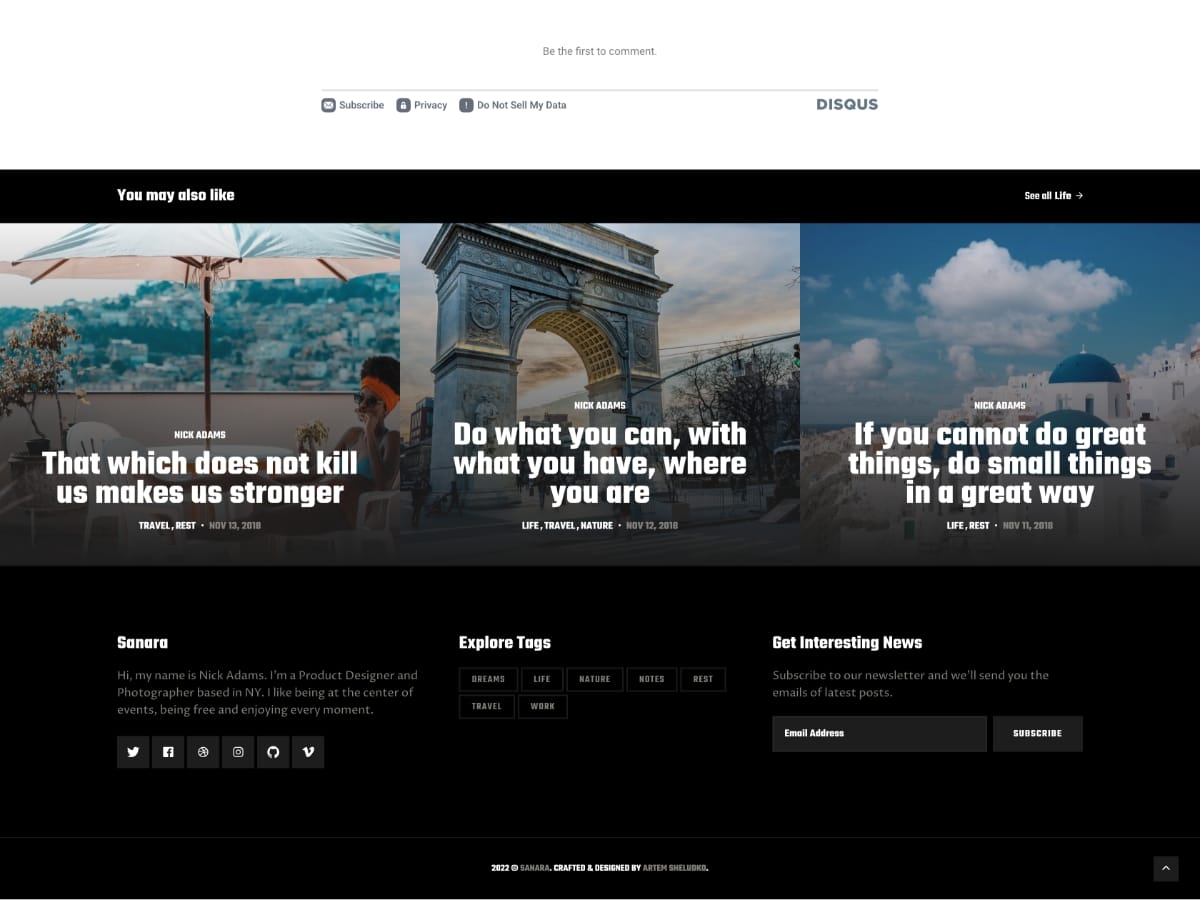This screenshot has height=900, width=1200.
Task: Click the Disqus logo
Action: click(846, 104)
